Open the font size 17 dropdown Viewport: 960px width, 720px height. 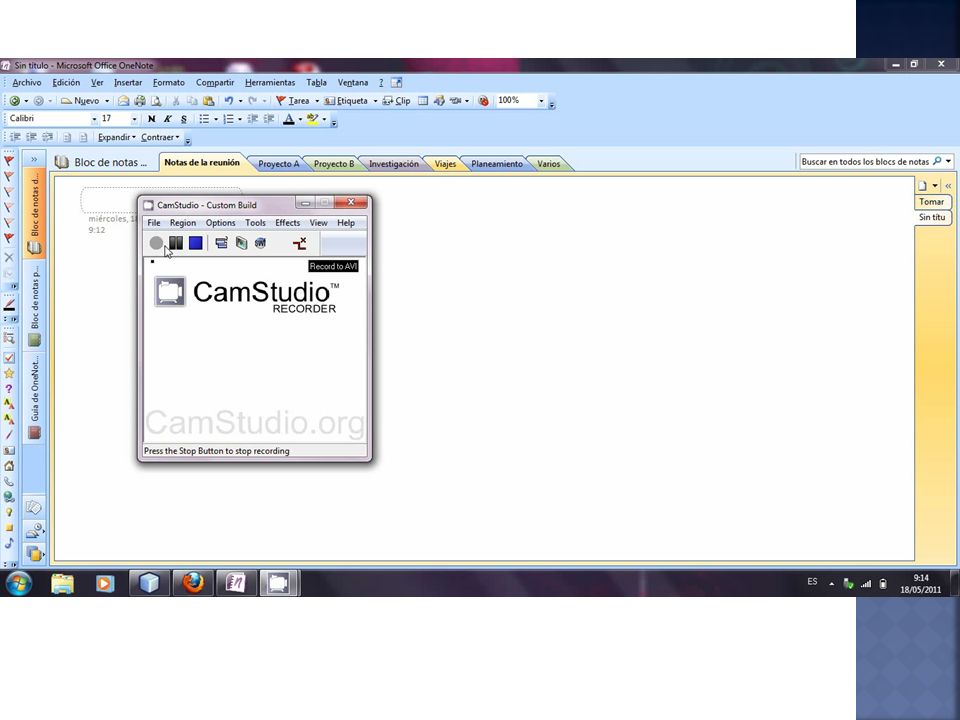coord(134,119)
